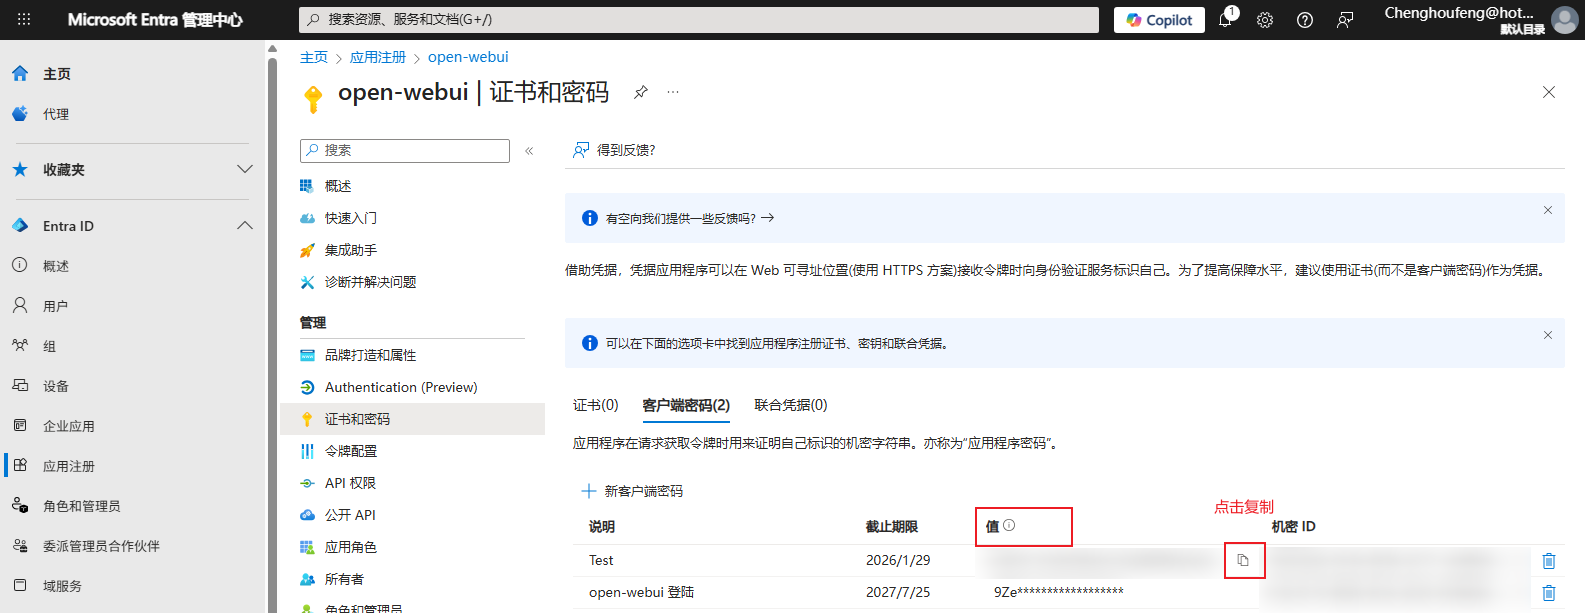Click the resource menu 搜索 box
The width and height of the screenshot is (1585, 613).
[405, 150]
